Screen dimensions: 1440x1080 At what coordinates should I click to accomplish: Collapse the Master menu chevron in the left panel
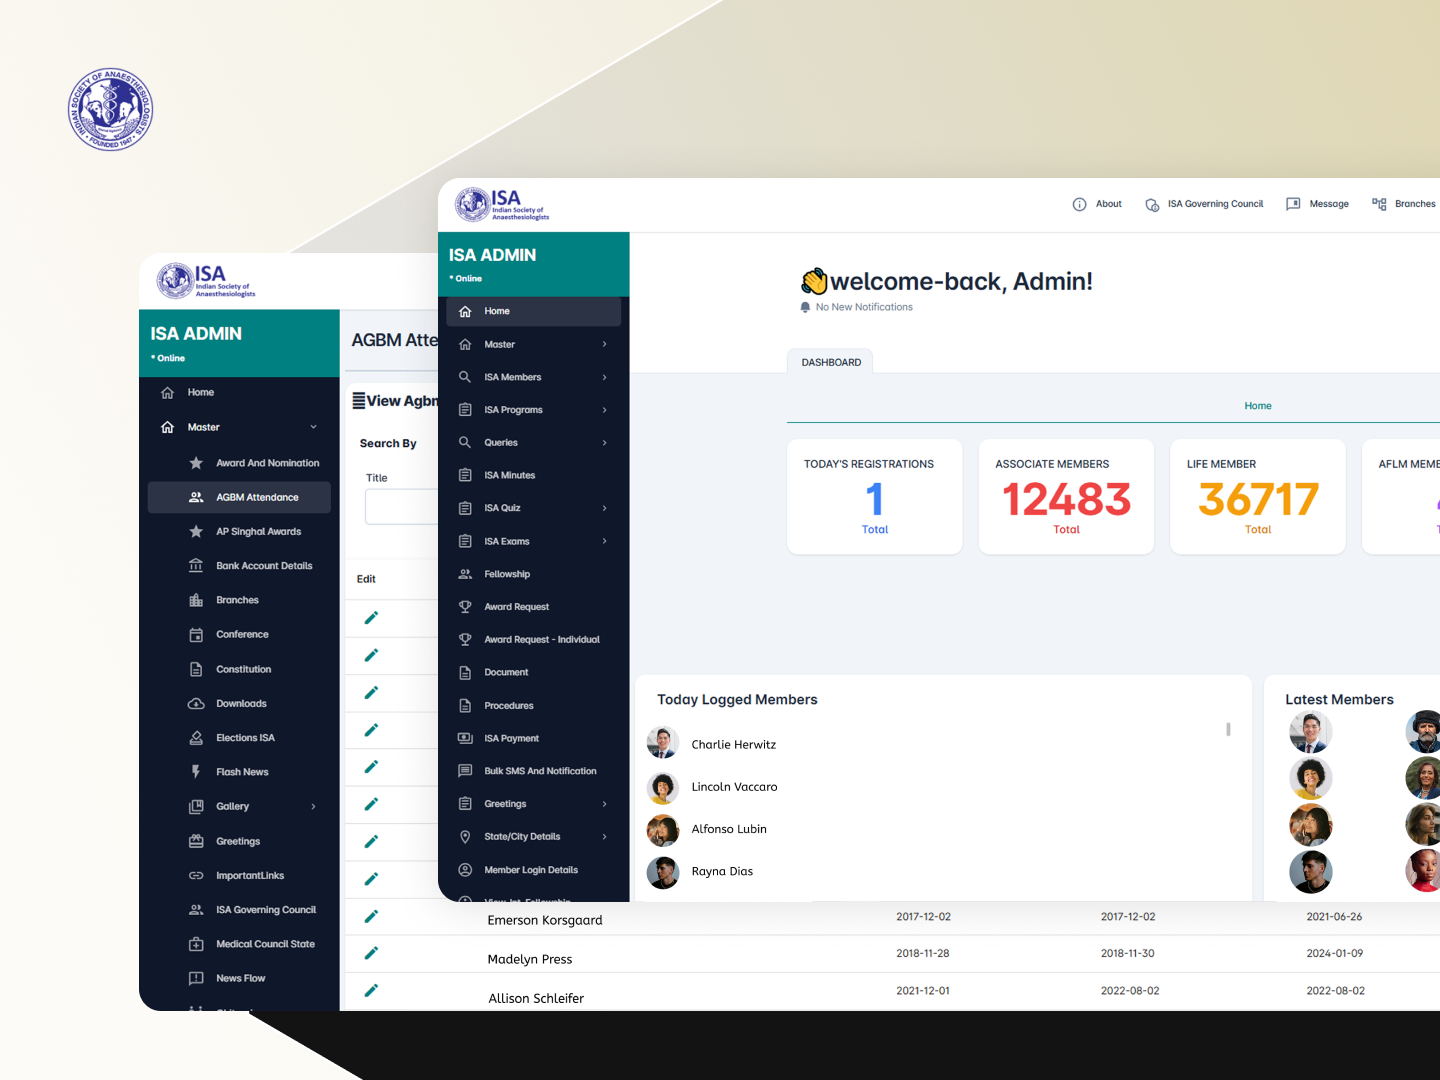(x=313, y=427)
